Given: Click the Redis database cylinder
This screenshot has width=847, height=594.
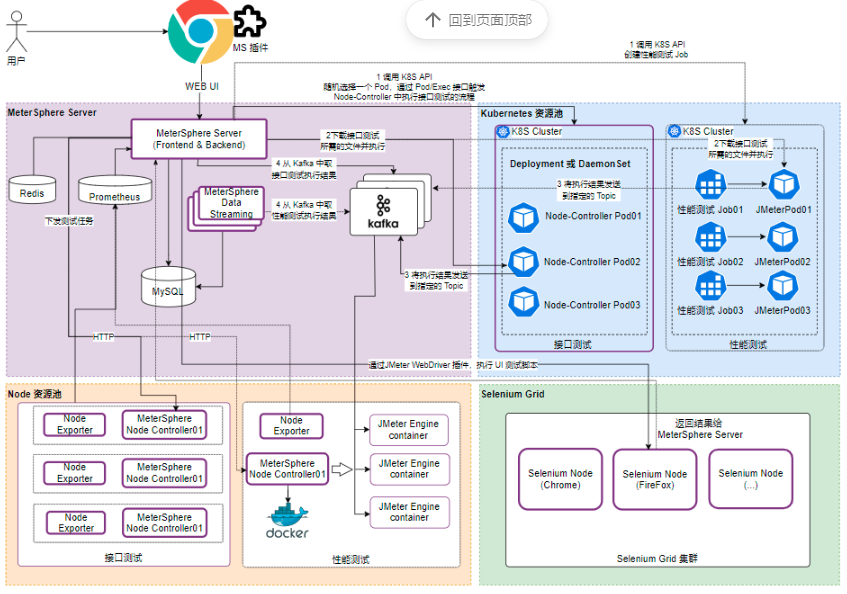Looking at the screenshot, I should coord(32,189).
